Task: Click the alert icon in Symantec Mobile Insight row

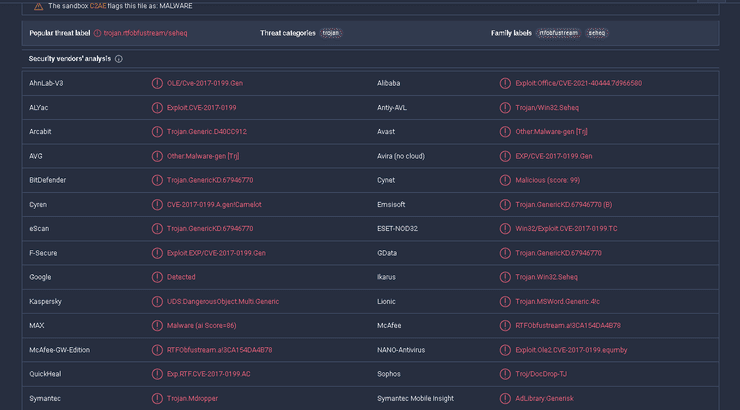Action: [x=505, y=399]
